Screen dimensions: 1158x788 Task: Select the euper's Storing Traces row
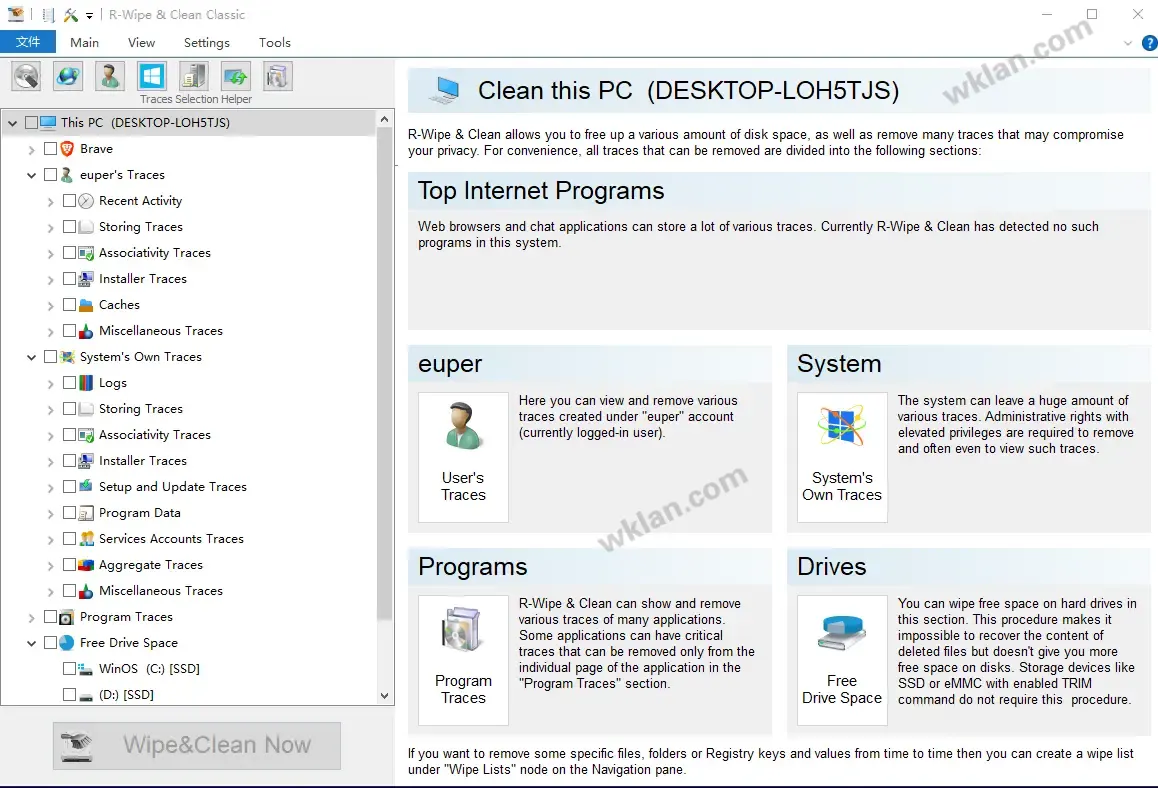(141, 227)
